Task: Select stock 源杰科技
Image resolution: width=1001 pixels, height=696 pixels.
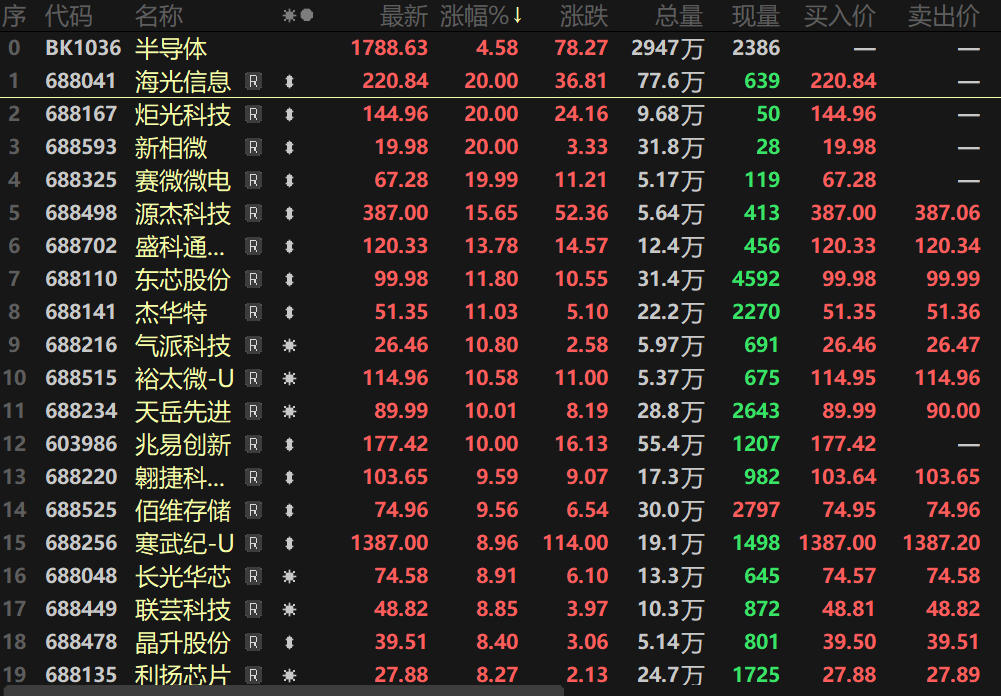Action: point(183,213)
